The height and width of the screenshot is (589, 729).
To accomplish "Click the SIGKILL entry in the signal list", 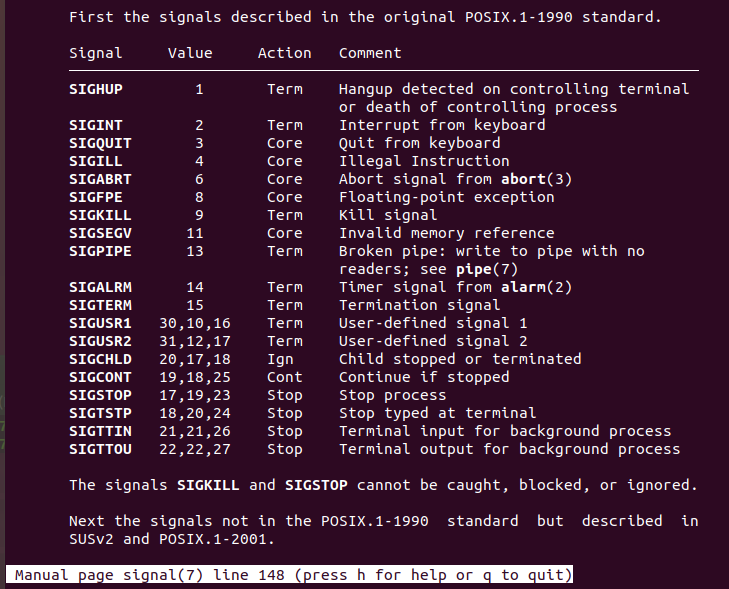I will click(x=100, y=215).
